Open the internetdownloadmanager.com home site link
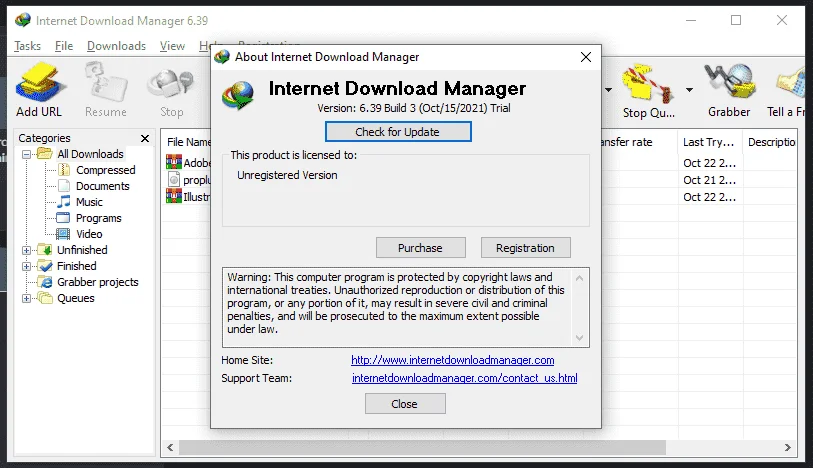 point(453,360)
